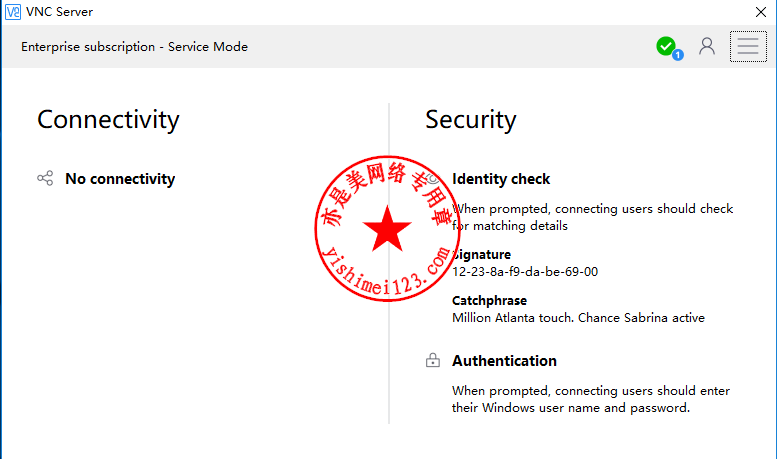Click the VNC Server logo in title bar
The height and width of the screenshot is (459, 777).
click(x=12, y=12)
